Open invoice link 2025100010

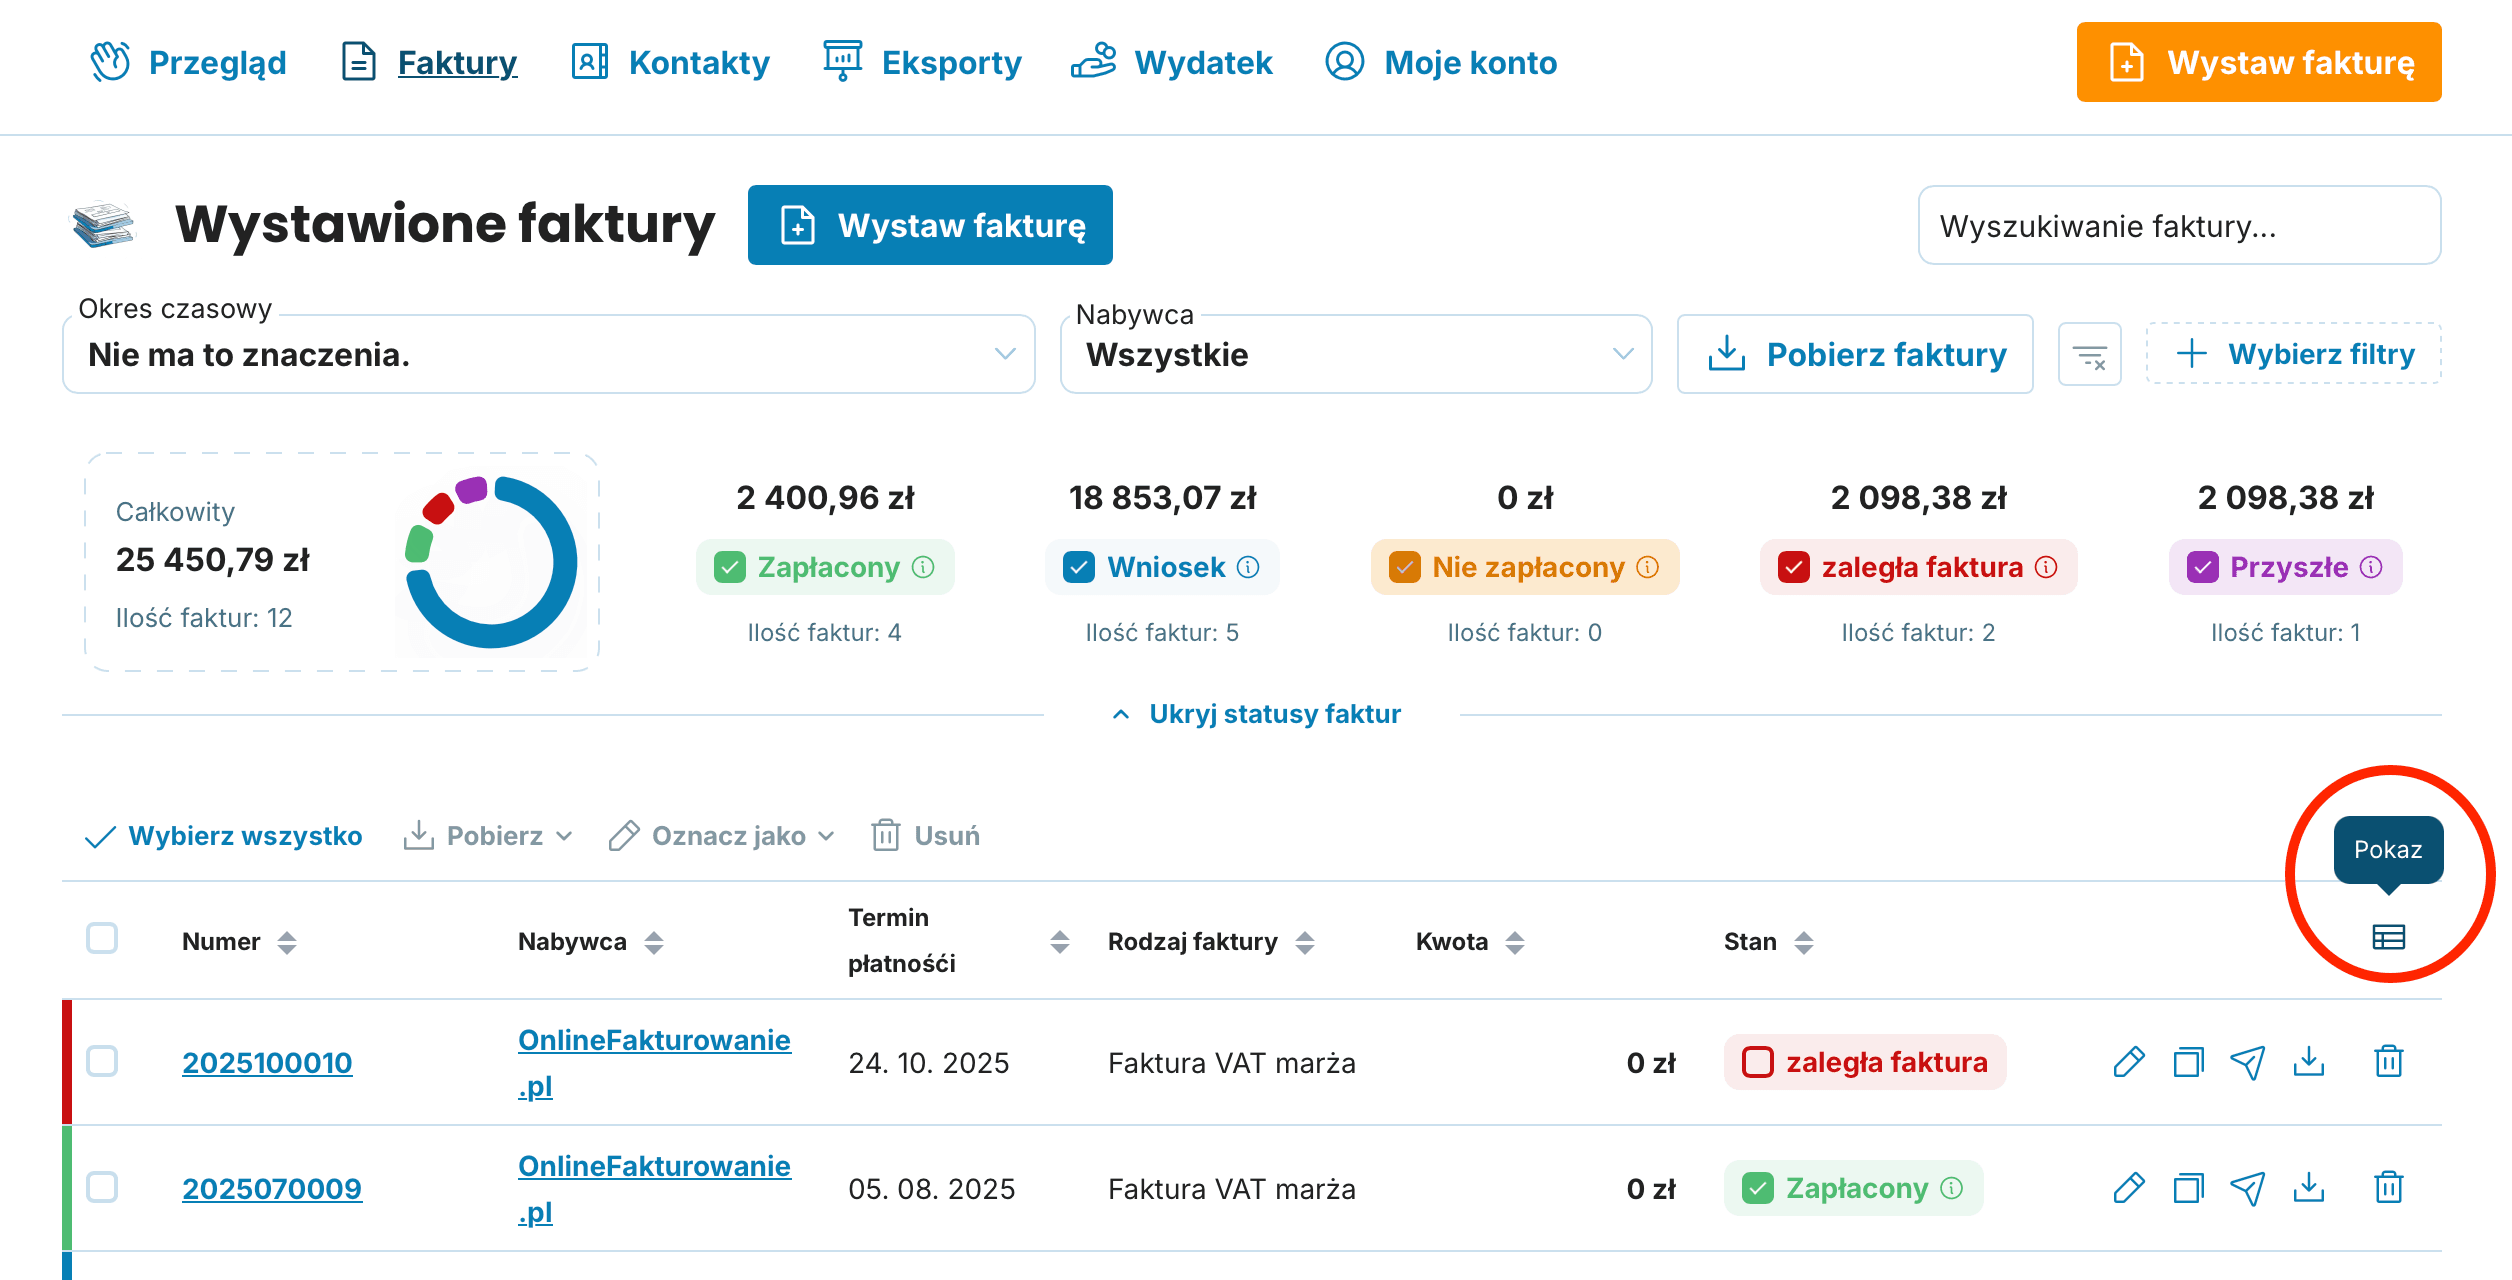tap(267, 1062)
